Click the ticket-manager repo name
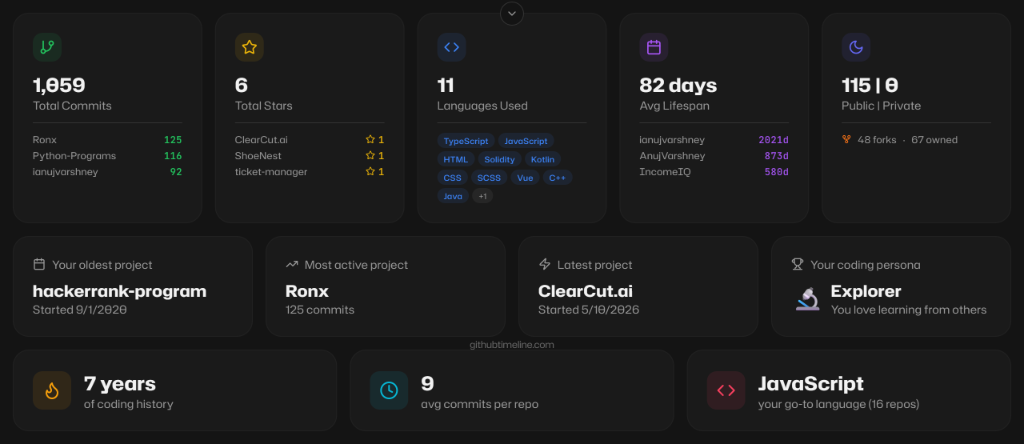The image size is (1024, 444). coord(271,172)
